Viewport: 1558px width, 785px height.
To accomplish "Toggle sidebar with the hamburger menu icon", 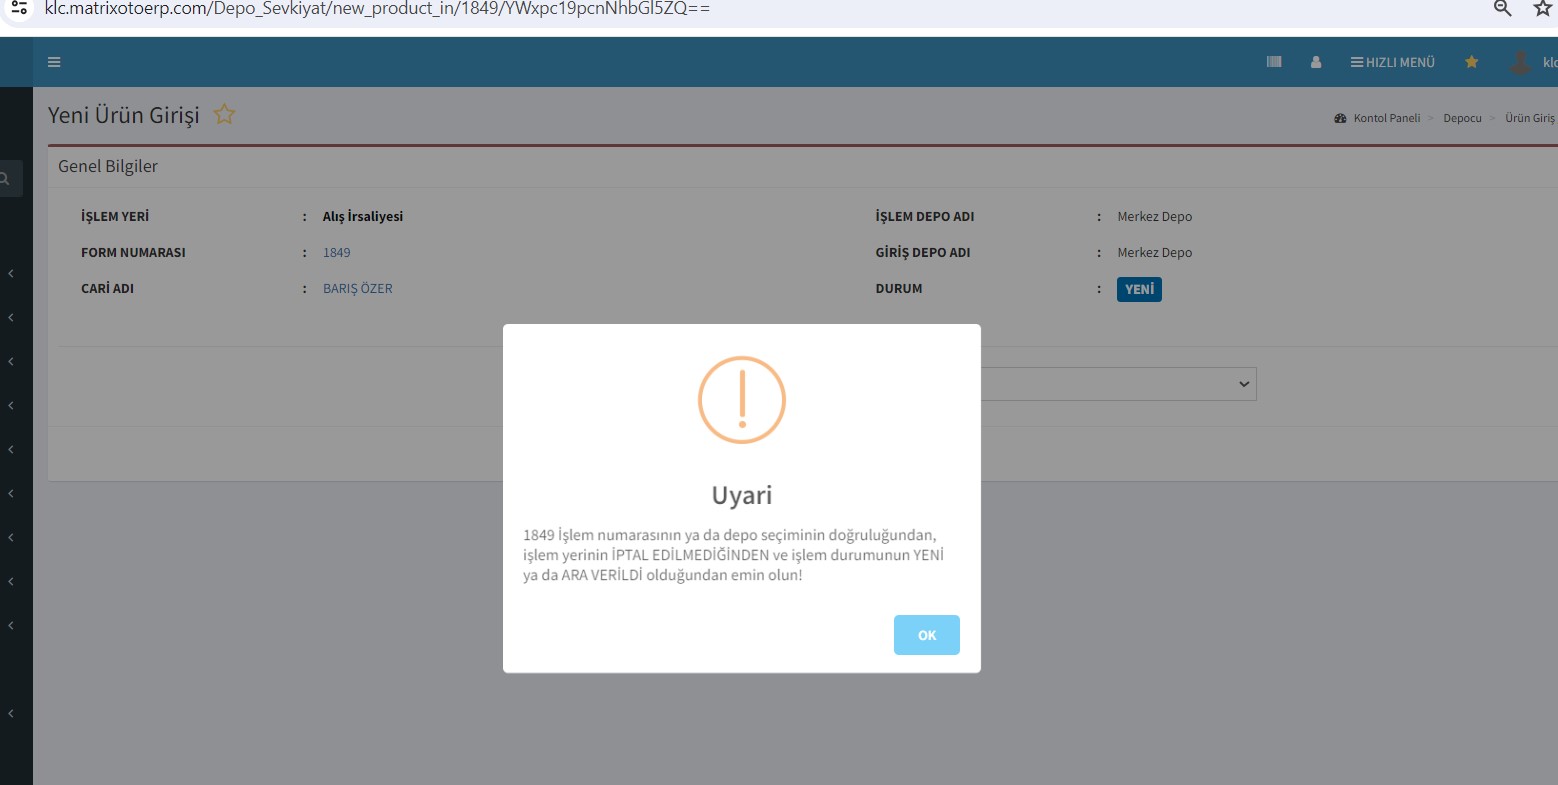I will pyautogui.click(x=54, y=62).
